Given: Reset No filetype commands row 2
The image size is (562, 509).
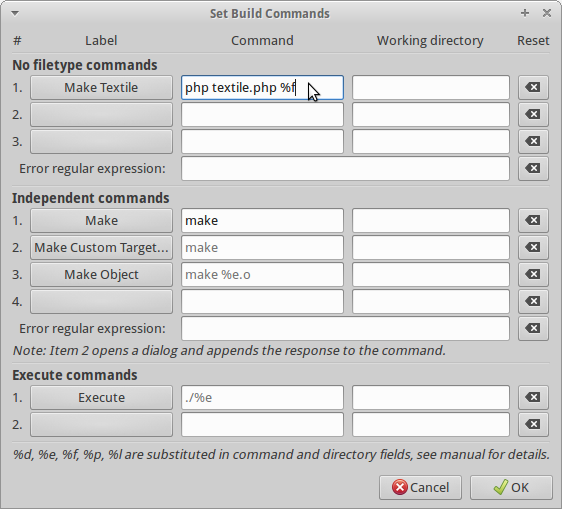Looking at the screenshot, I should pos(533,114).
